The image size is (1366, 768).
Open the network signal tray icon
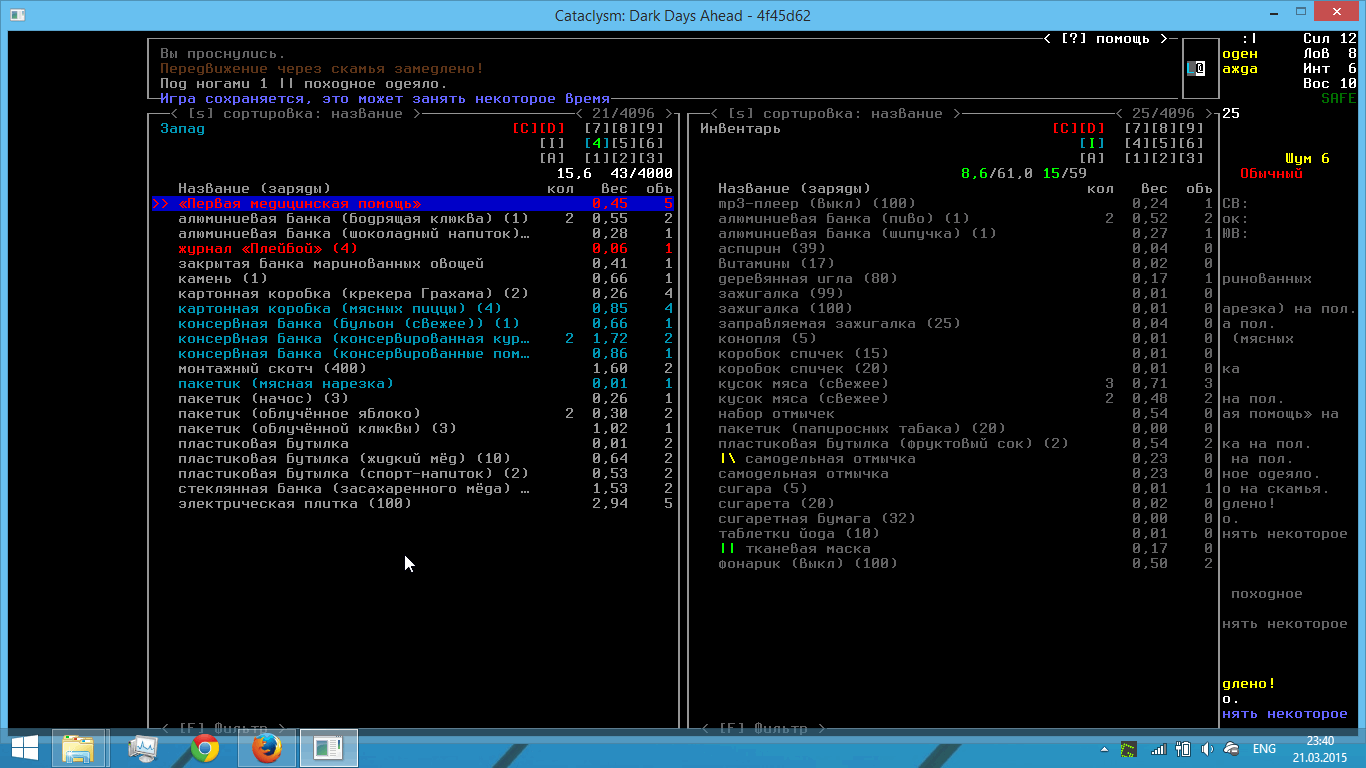(x=1159, y=749)
